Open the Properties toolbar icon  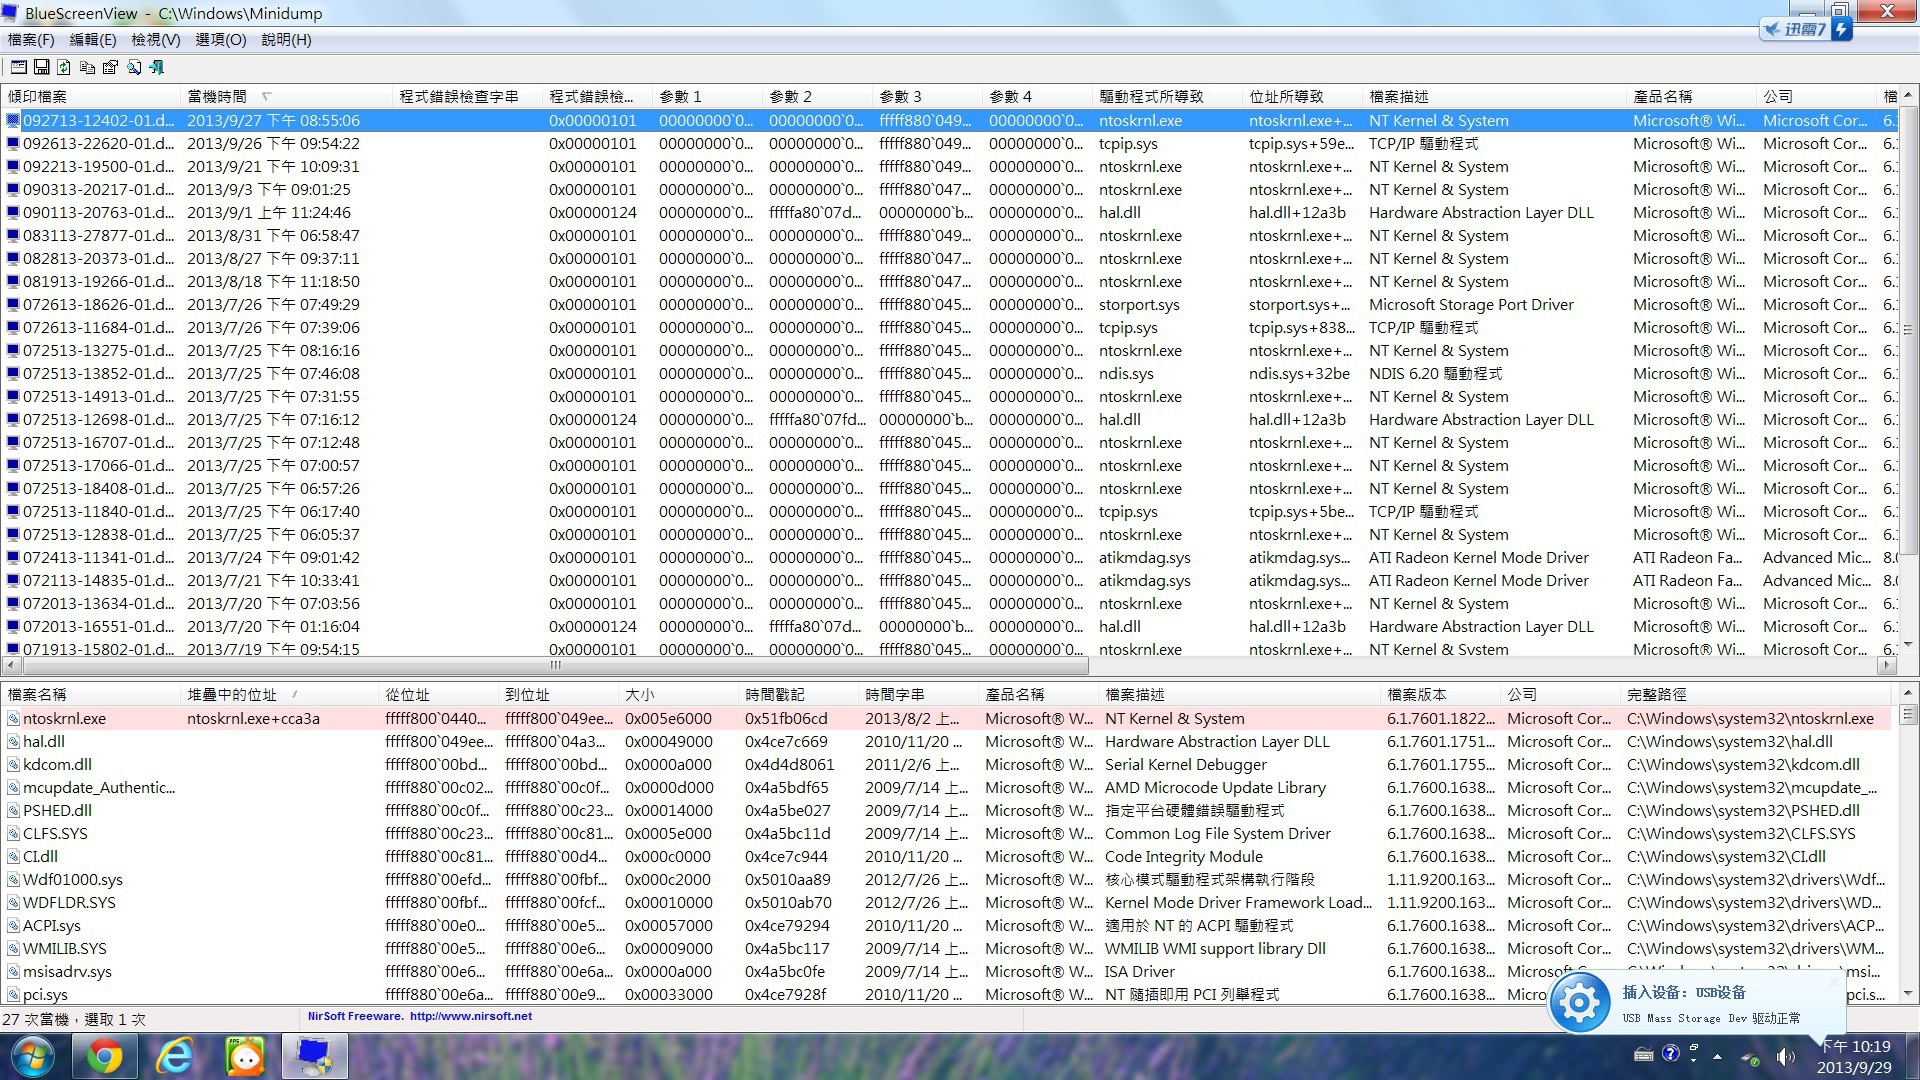pyautogui.click(x=110, y=67)
